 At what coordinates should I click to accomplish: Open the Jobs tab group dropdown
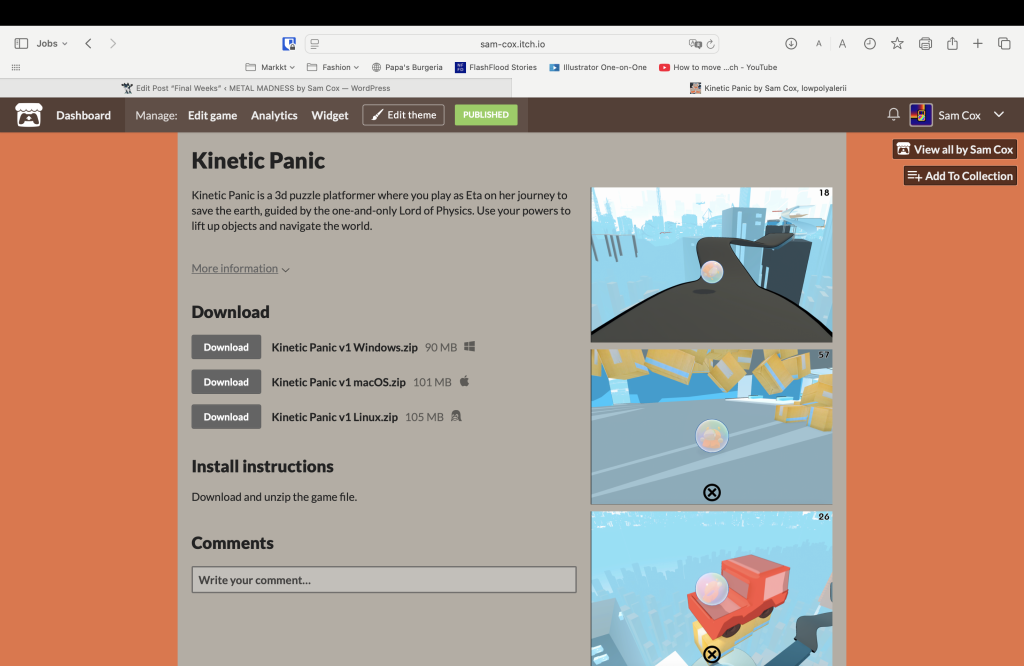click(52, 44)
